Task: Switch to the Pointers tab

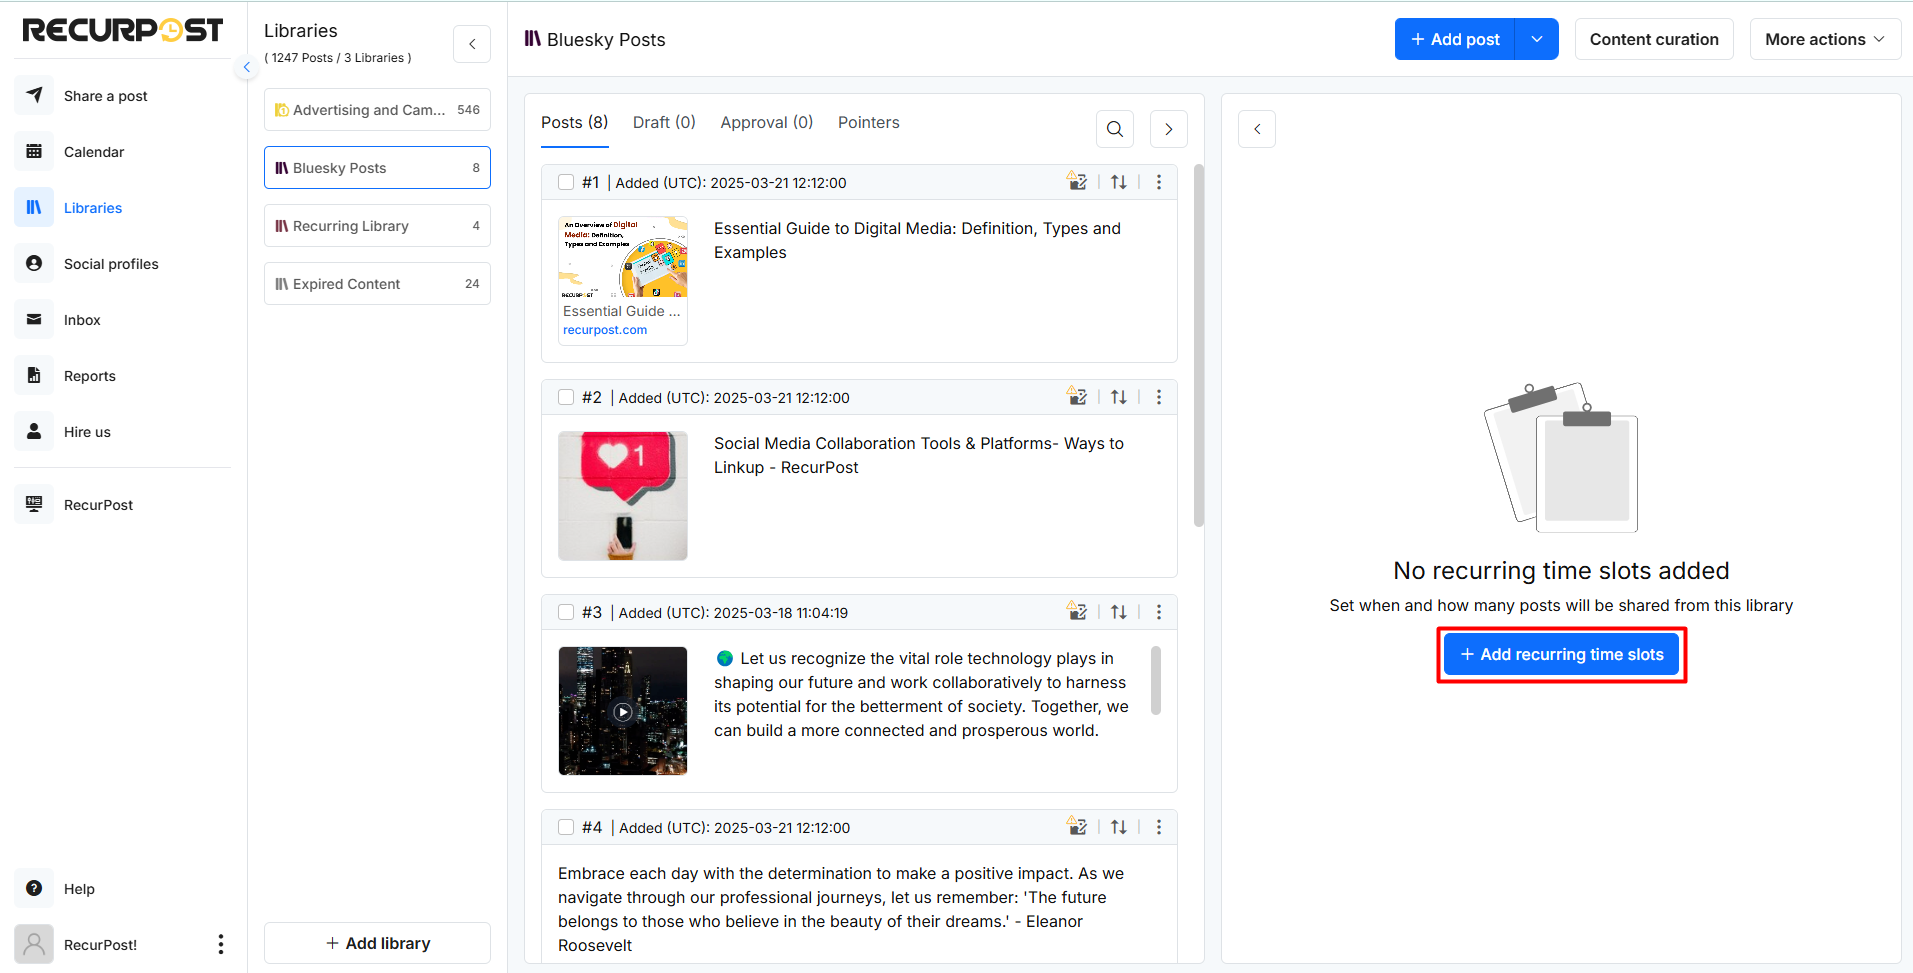Action: [869, 122]
